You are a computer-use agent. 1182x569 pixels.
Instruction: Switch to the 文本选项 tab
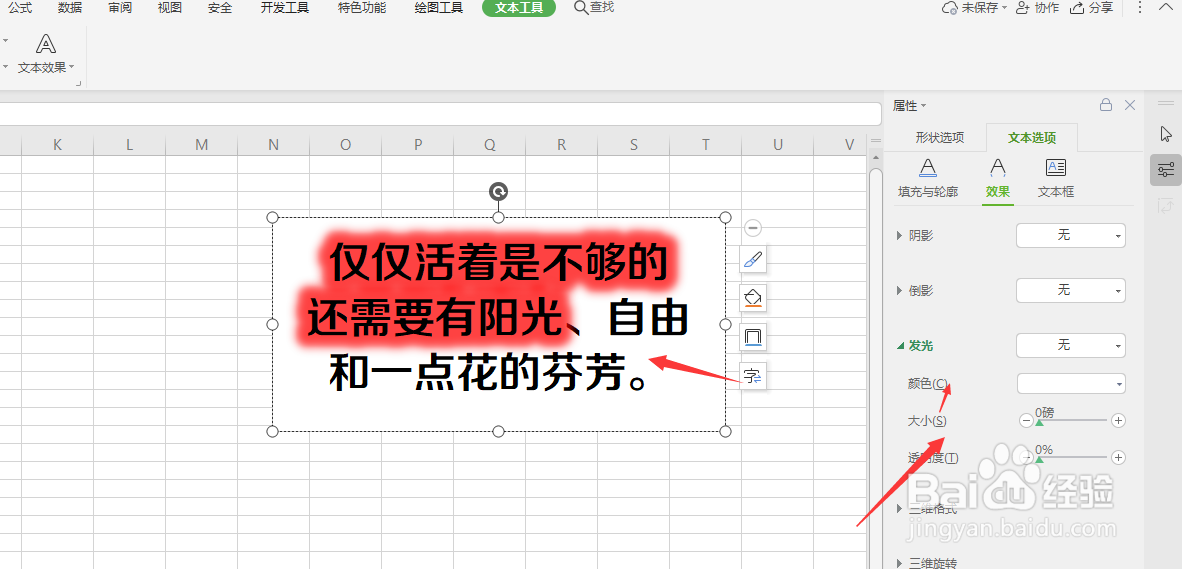pos(1032,138)
